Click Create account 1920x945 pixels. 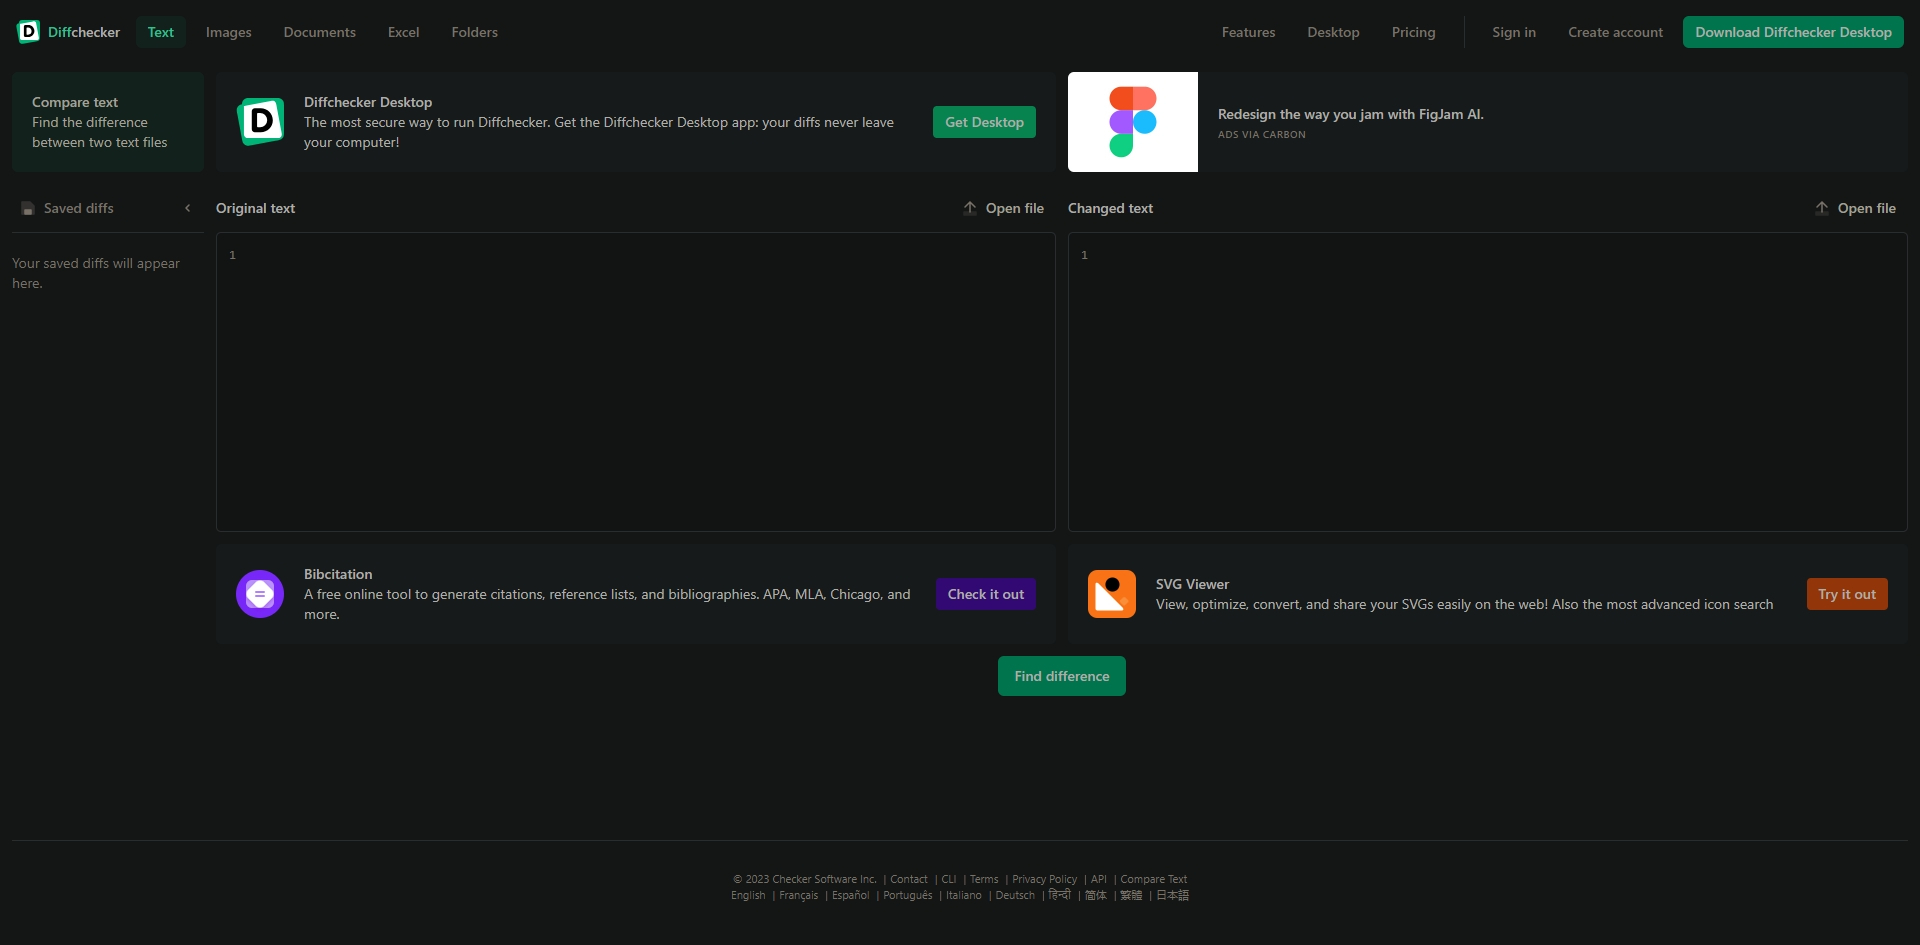[1616, 32]
